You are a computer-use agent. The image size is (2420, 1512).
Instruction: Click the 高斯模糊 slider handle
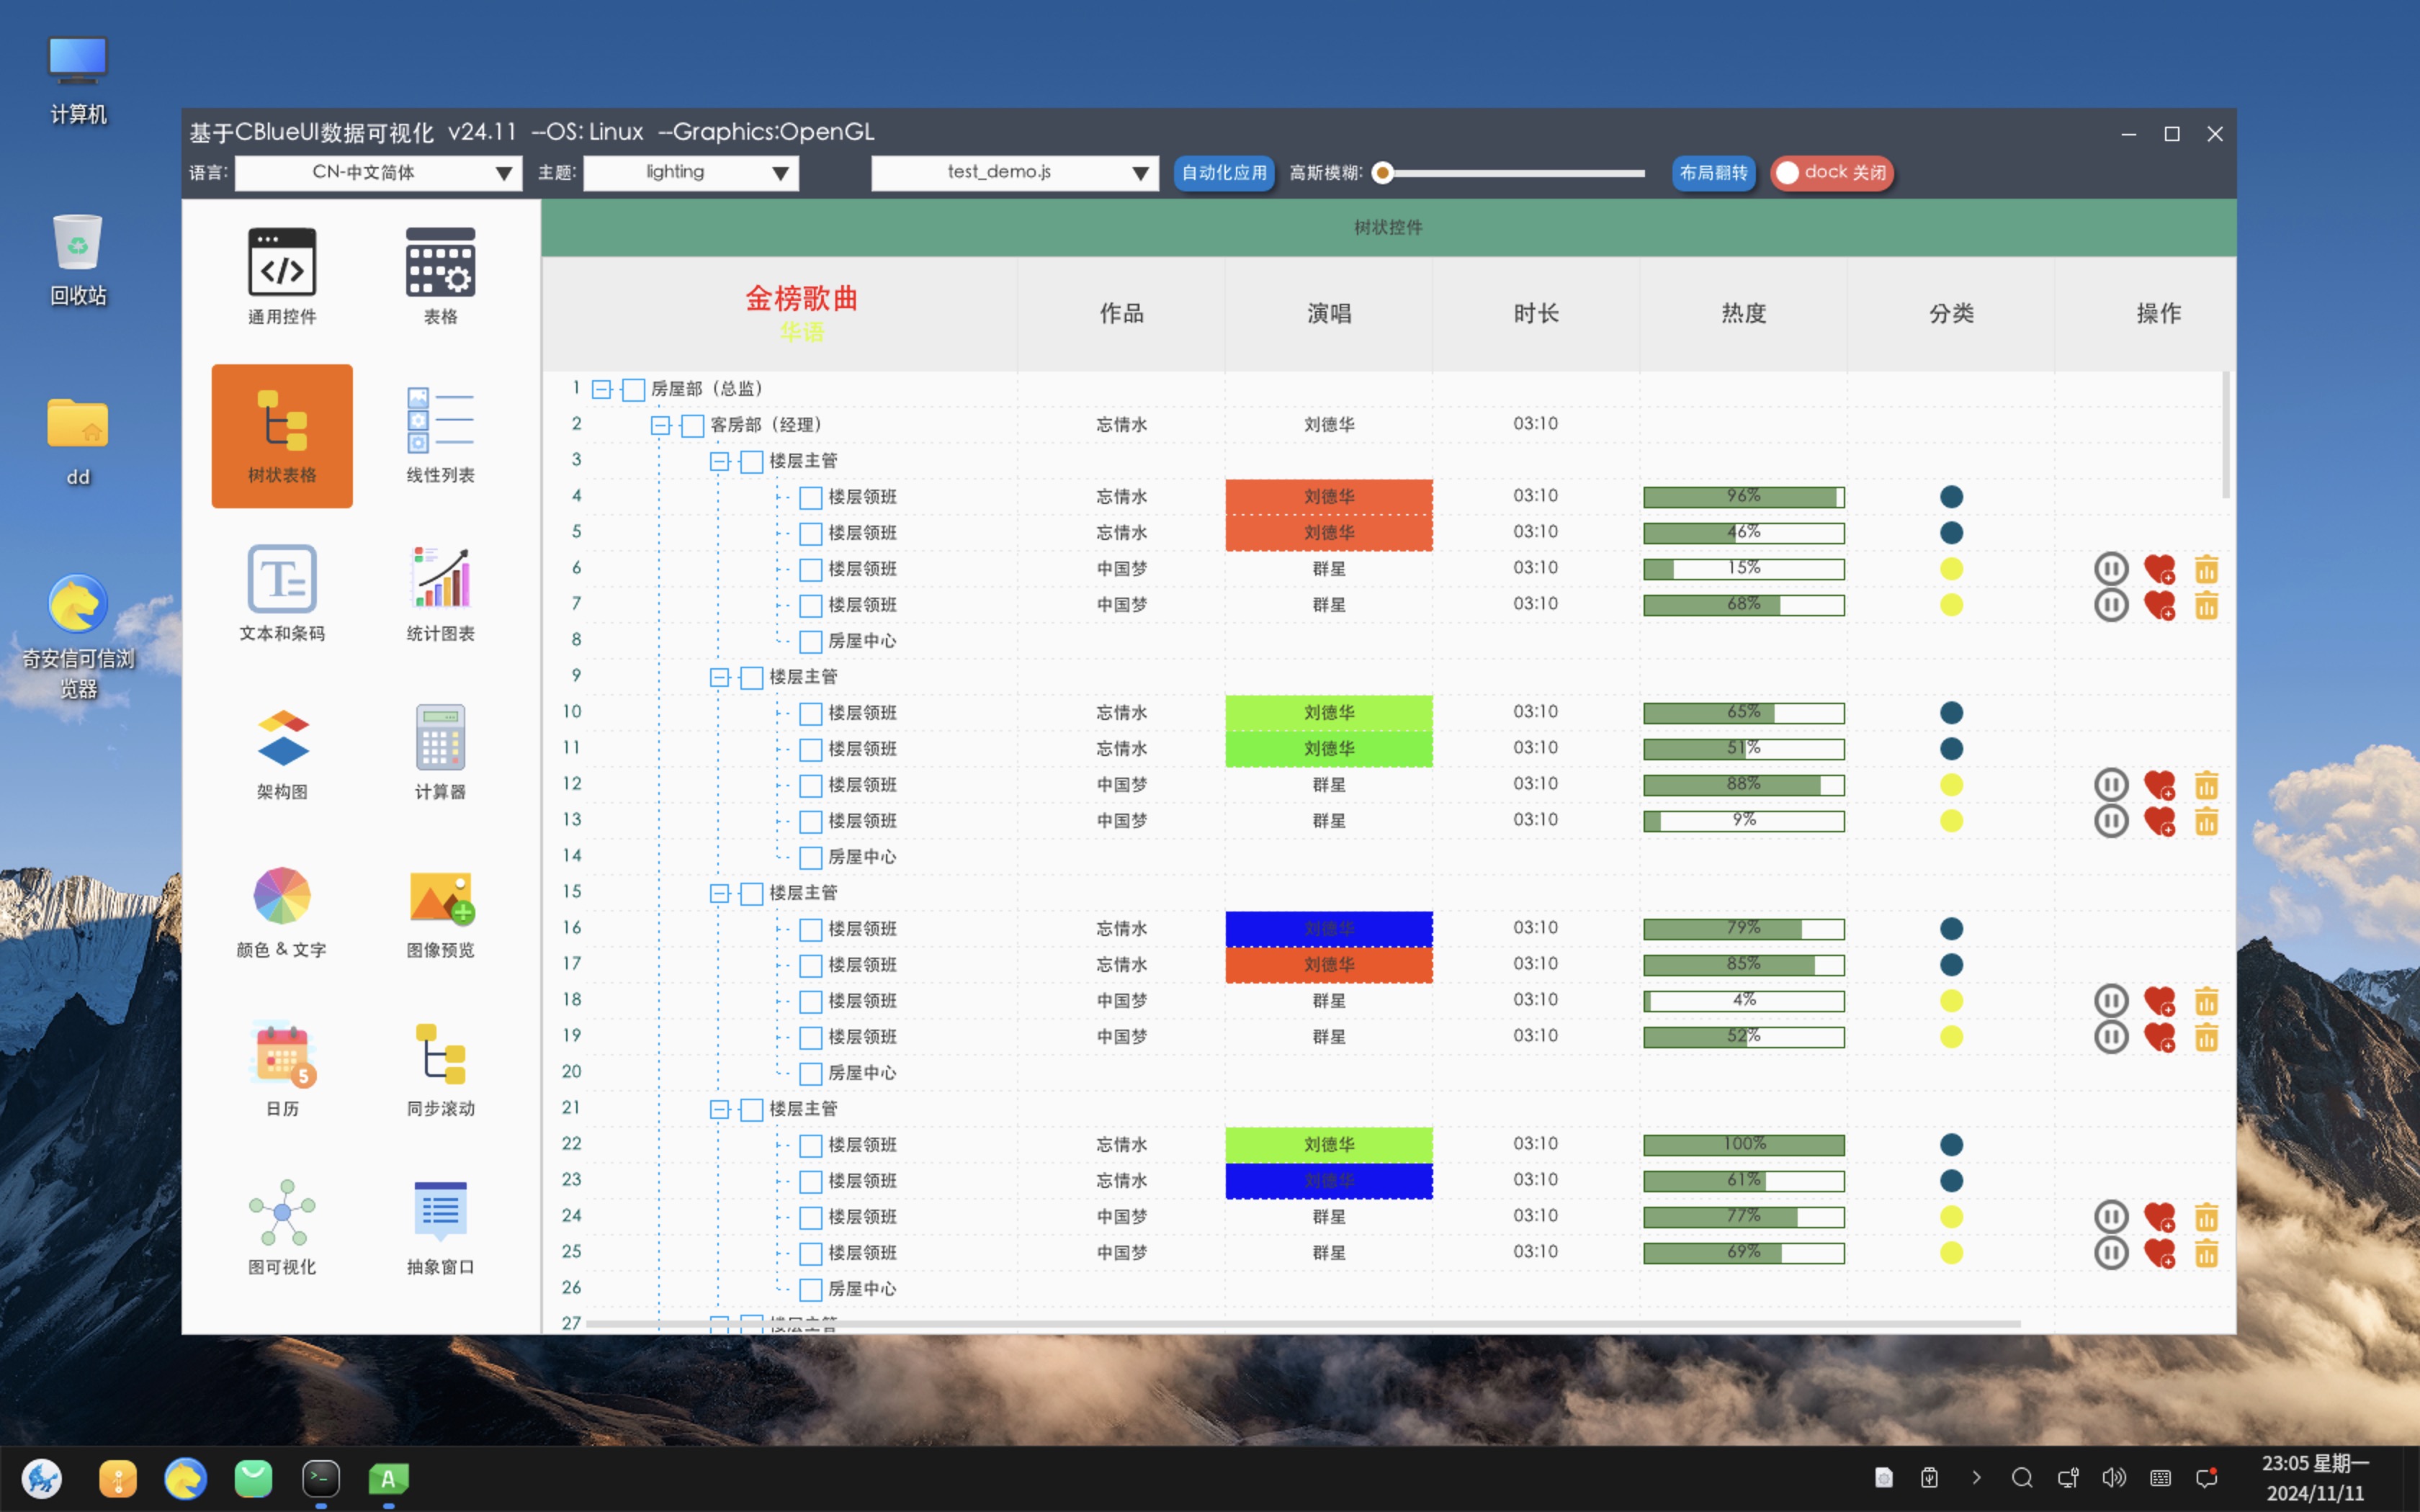1383,173
